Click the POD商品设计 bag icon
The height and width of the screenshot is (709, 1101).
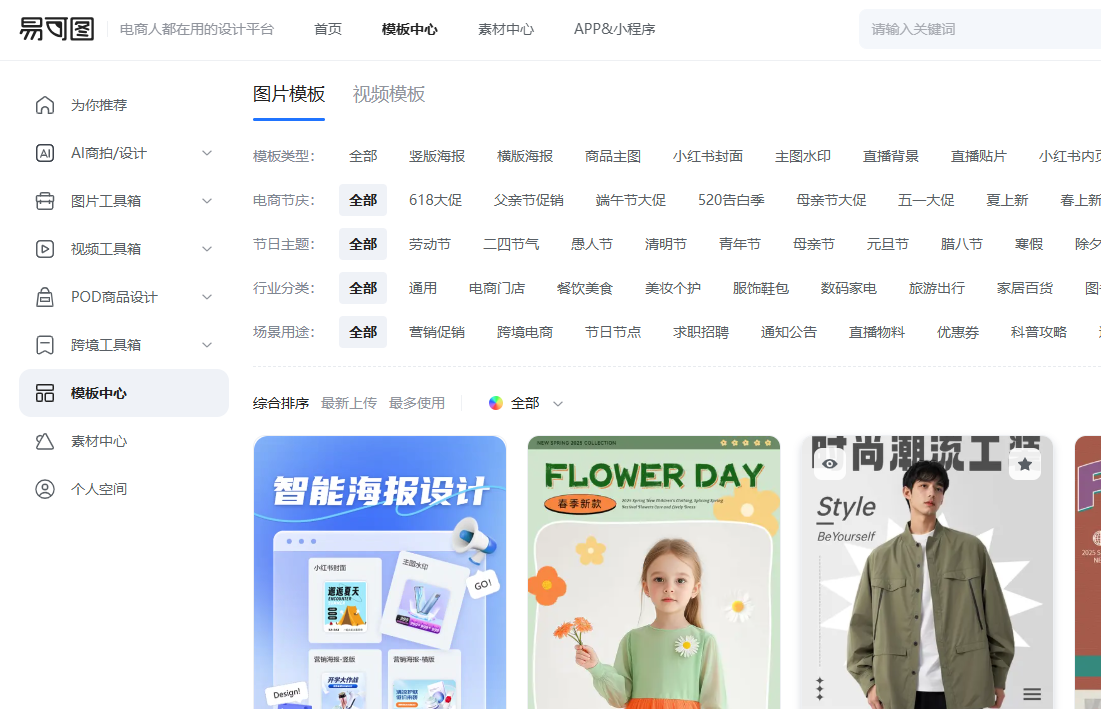point(45,297)
